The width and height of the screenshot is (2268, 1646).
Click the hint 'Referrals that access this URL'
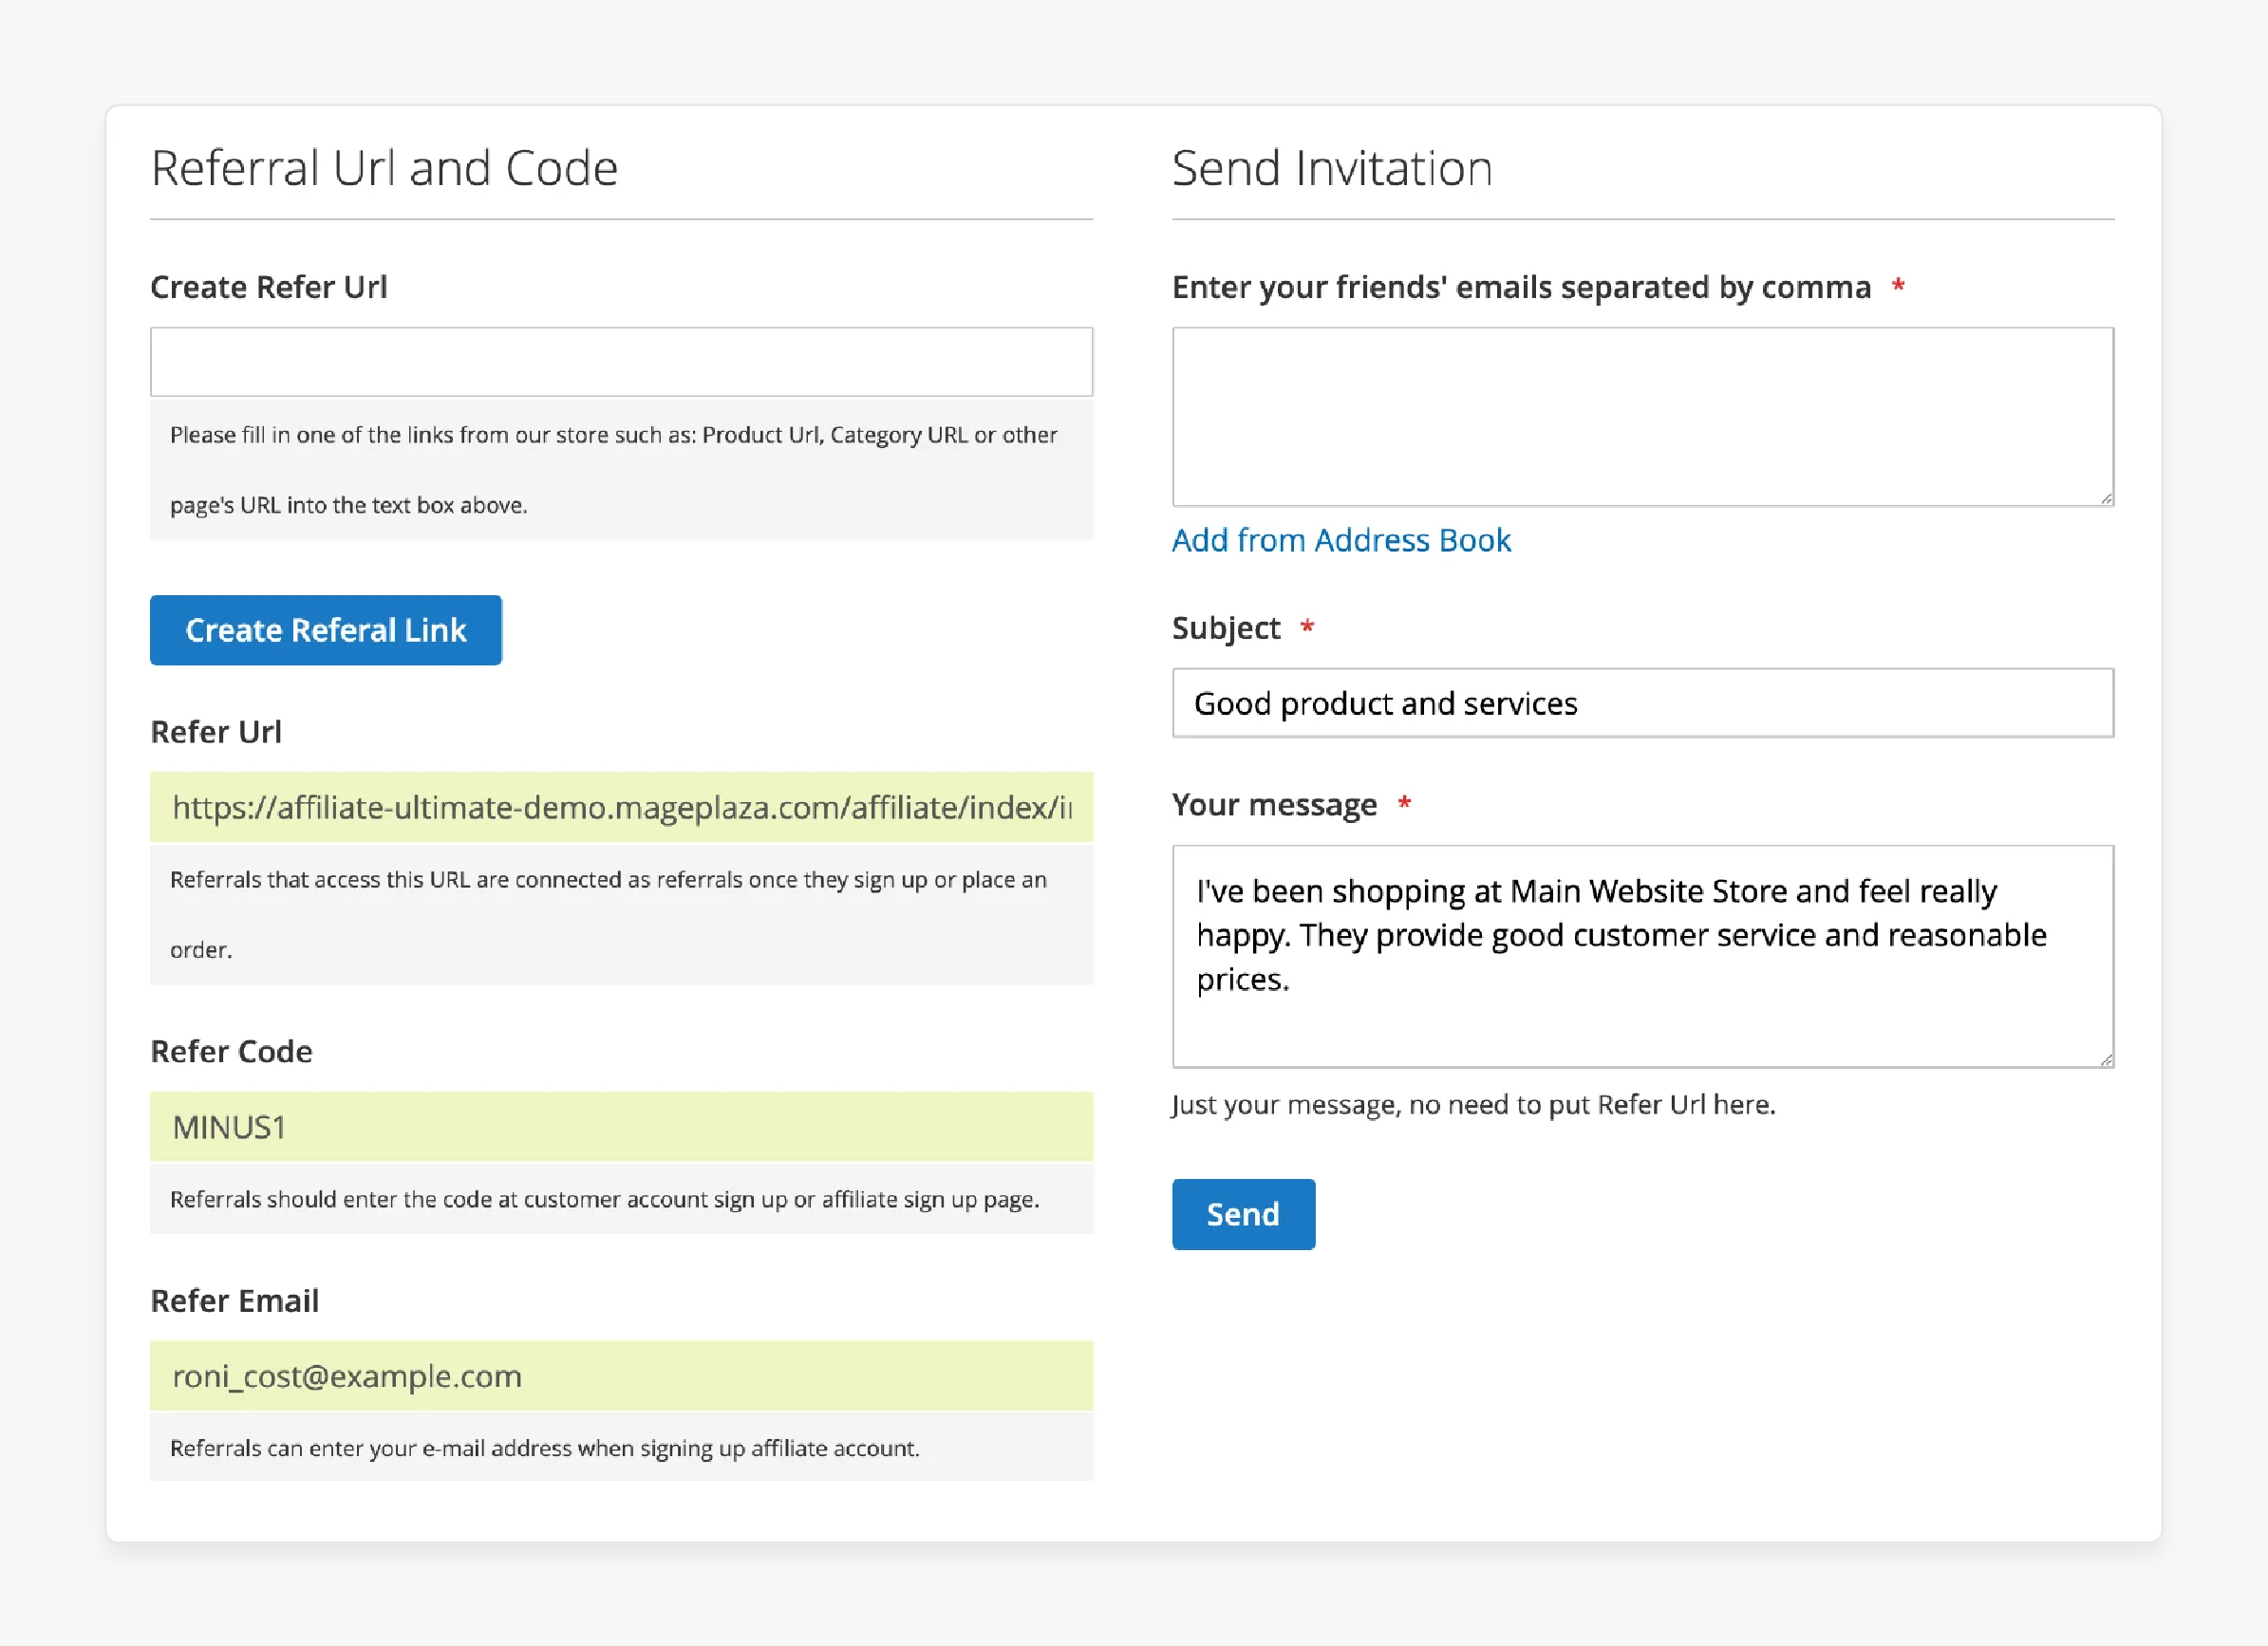click(608, 915)
